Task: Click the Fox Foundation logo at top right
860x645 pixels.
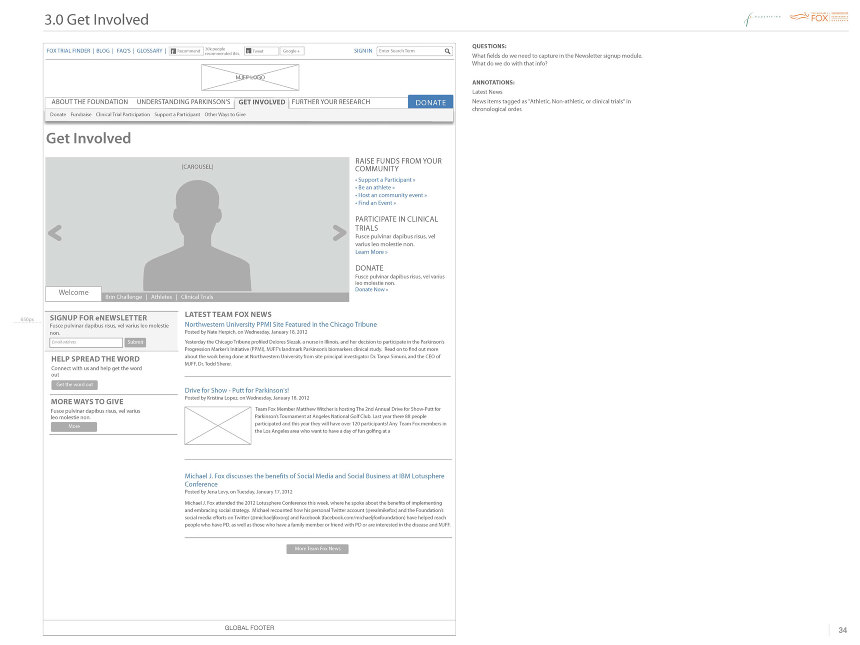Action: tap(819, 17)
